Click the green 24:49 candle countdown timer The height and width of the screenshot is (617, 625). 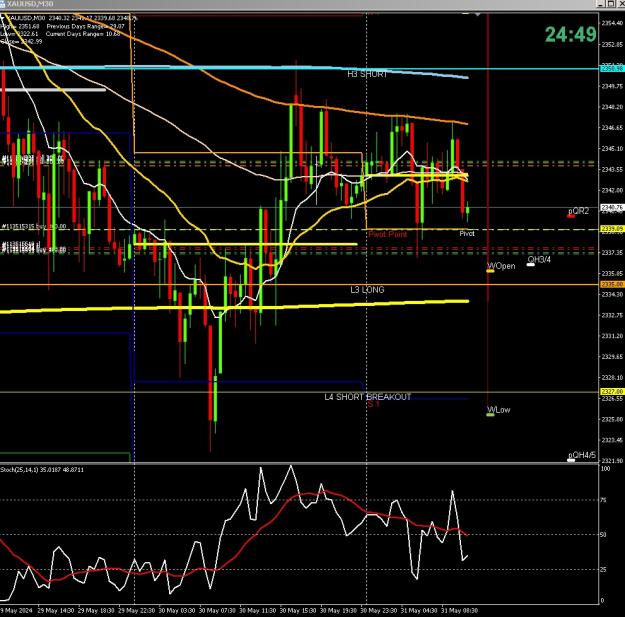pyautogui.click(x=570, y=34)
